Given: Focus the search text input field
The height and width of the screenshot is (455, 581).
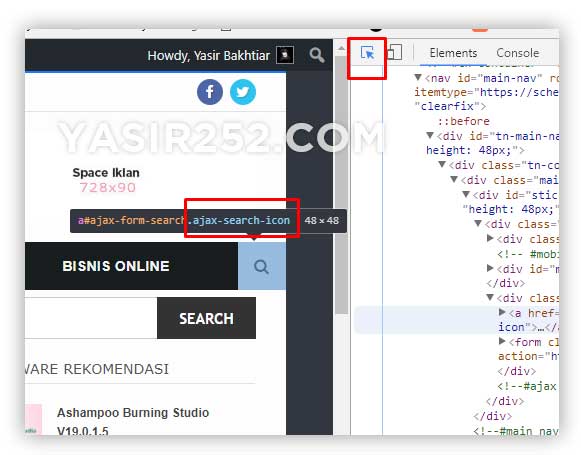Looking at the screenshot, I should click(91, 318).
